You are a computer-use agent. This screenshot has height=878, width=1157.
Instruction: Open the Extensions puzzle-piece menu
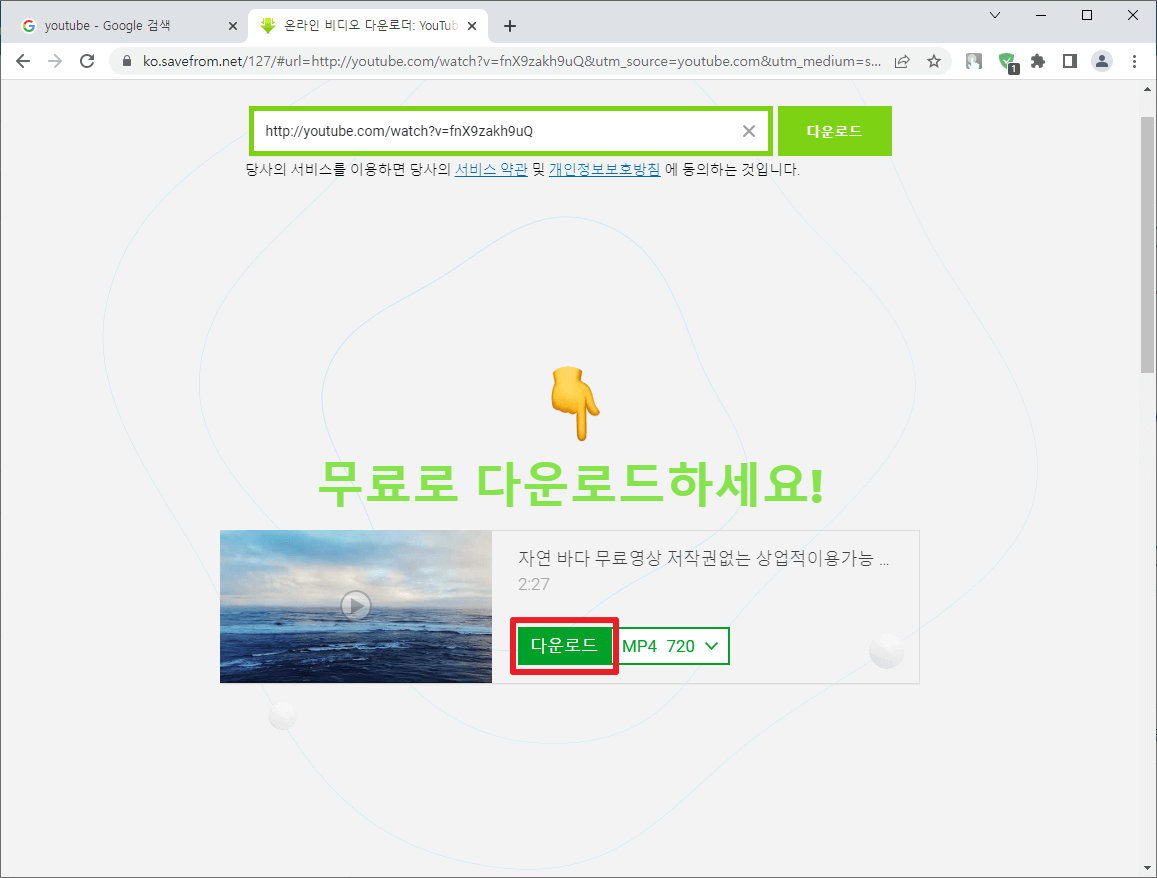point(1038,61)
